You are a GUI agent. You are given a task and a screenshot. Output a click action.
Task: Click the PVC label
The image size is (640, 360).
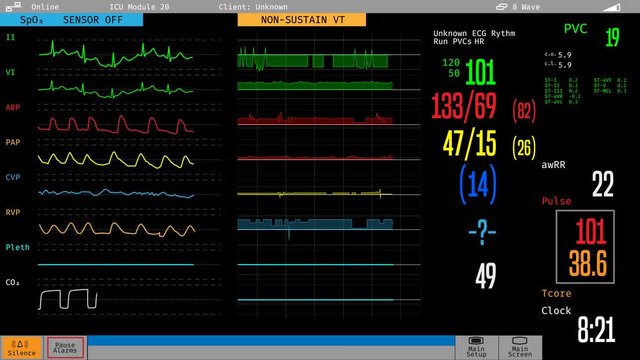575,29
